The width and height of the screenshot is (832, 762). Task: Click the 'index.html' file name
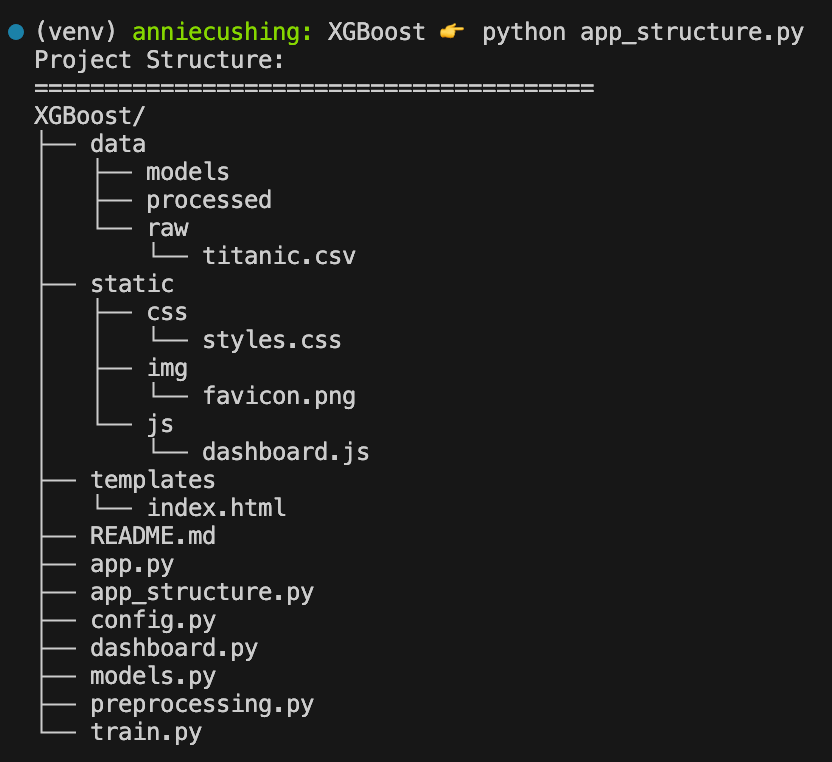click(x=216, y=508)
